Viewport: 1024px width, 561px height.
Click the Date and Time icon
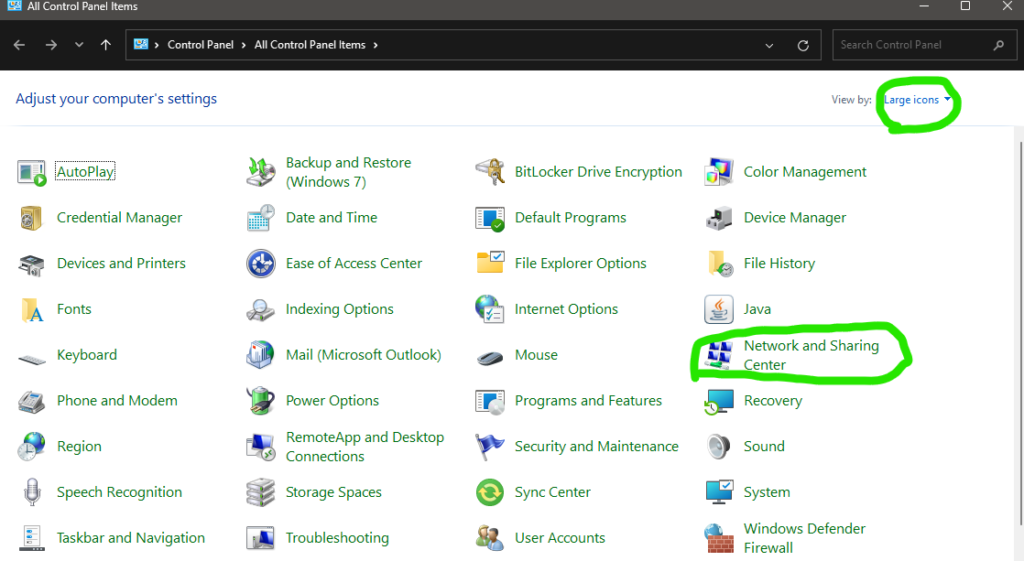[x=261, y=218]
